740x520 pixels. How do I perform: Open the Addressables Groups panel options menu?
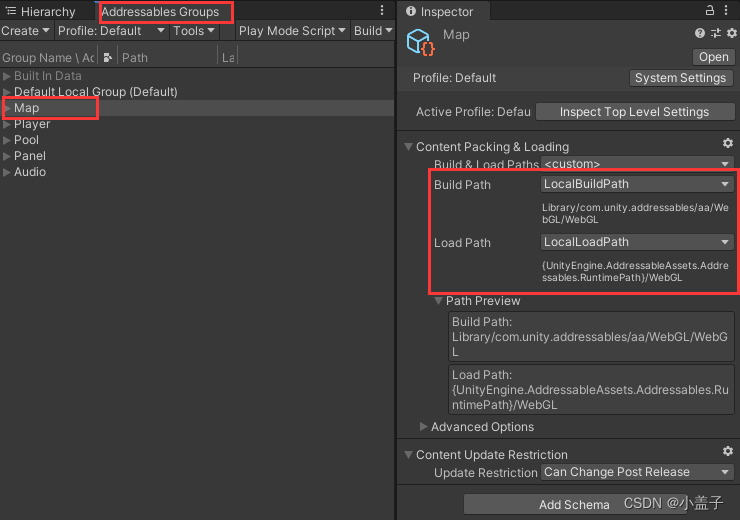382,10
